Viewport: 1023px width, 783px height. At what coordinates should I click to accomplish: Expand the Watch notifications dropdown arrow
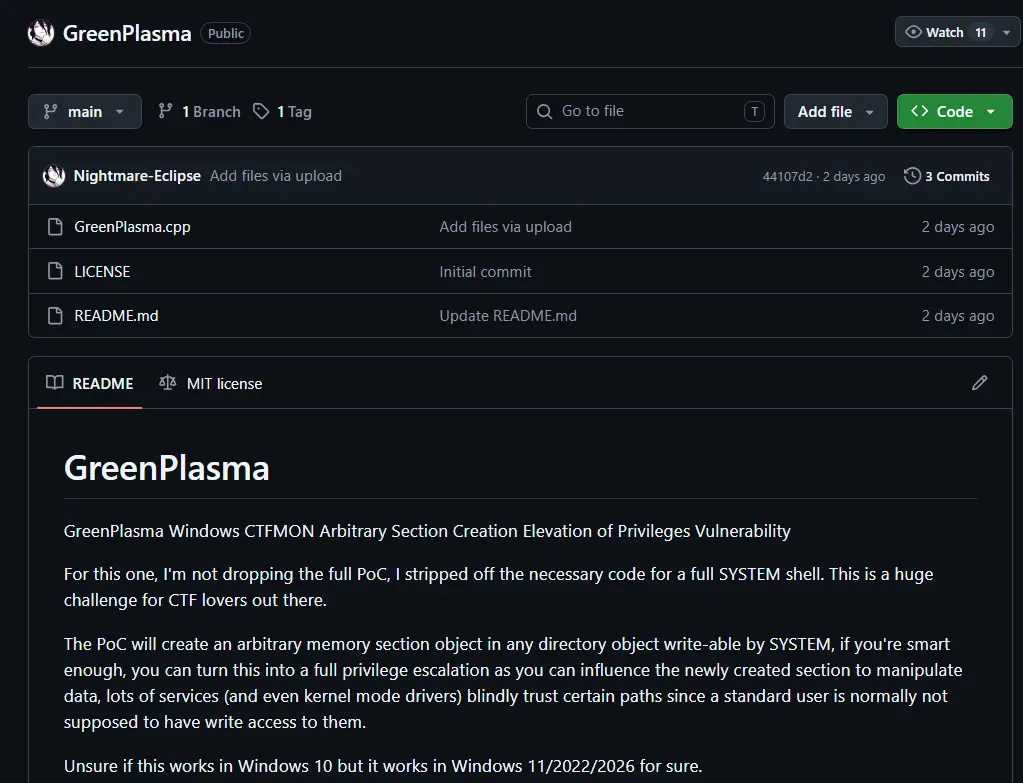pyautogui.click(x=1007, y=33)
